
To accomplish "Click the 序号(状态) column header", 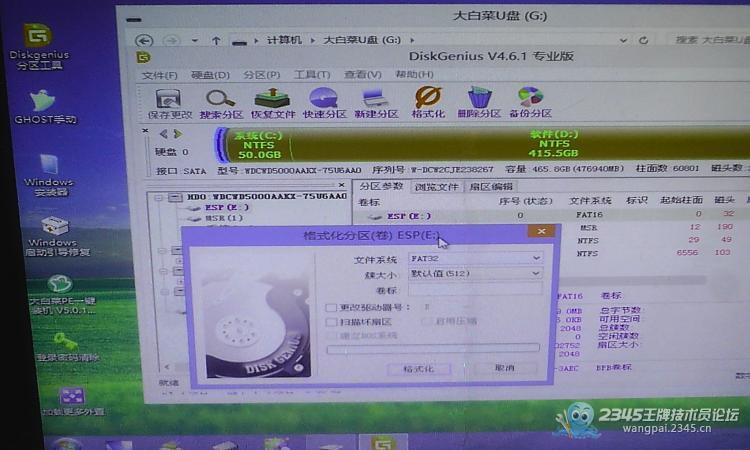I will pos(526,201).
